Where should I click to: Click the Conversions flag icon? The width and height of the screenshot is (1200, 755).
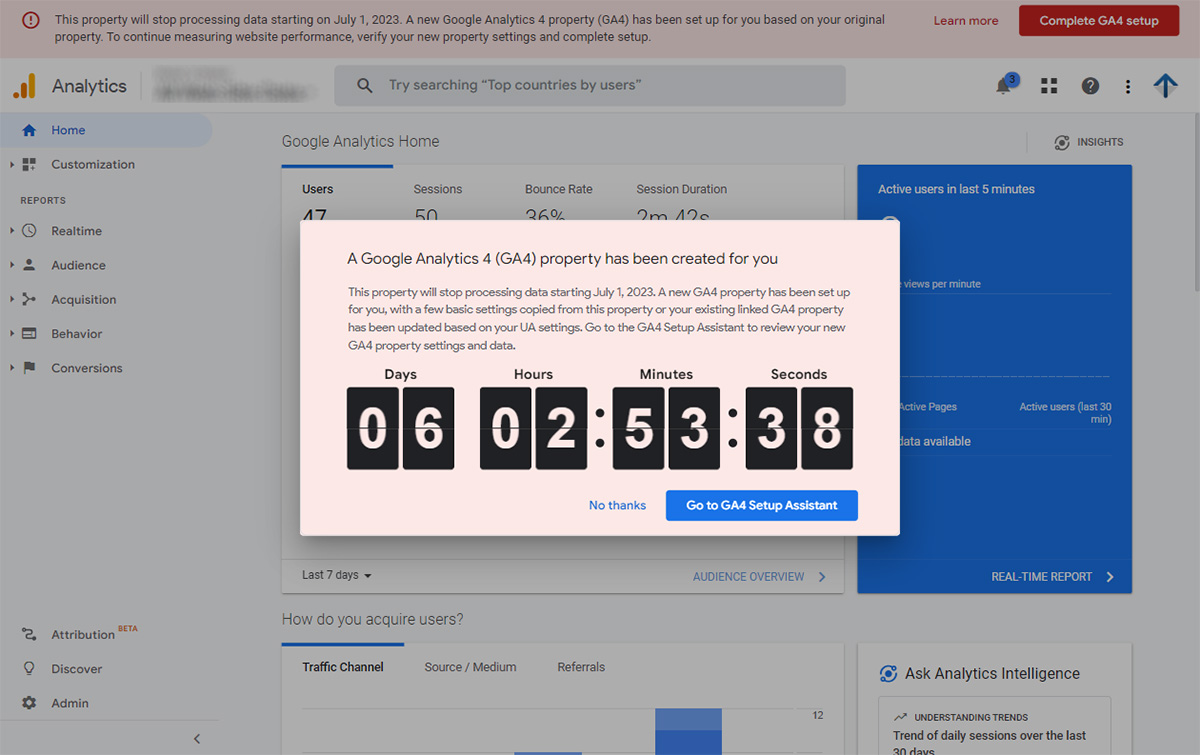click(29, 368)
